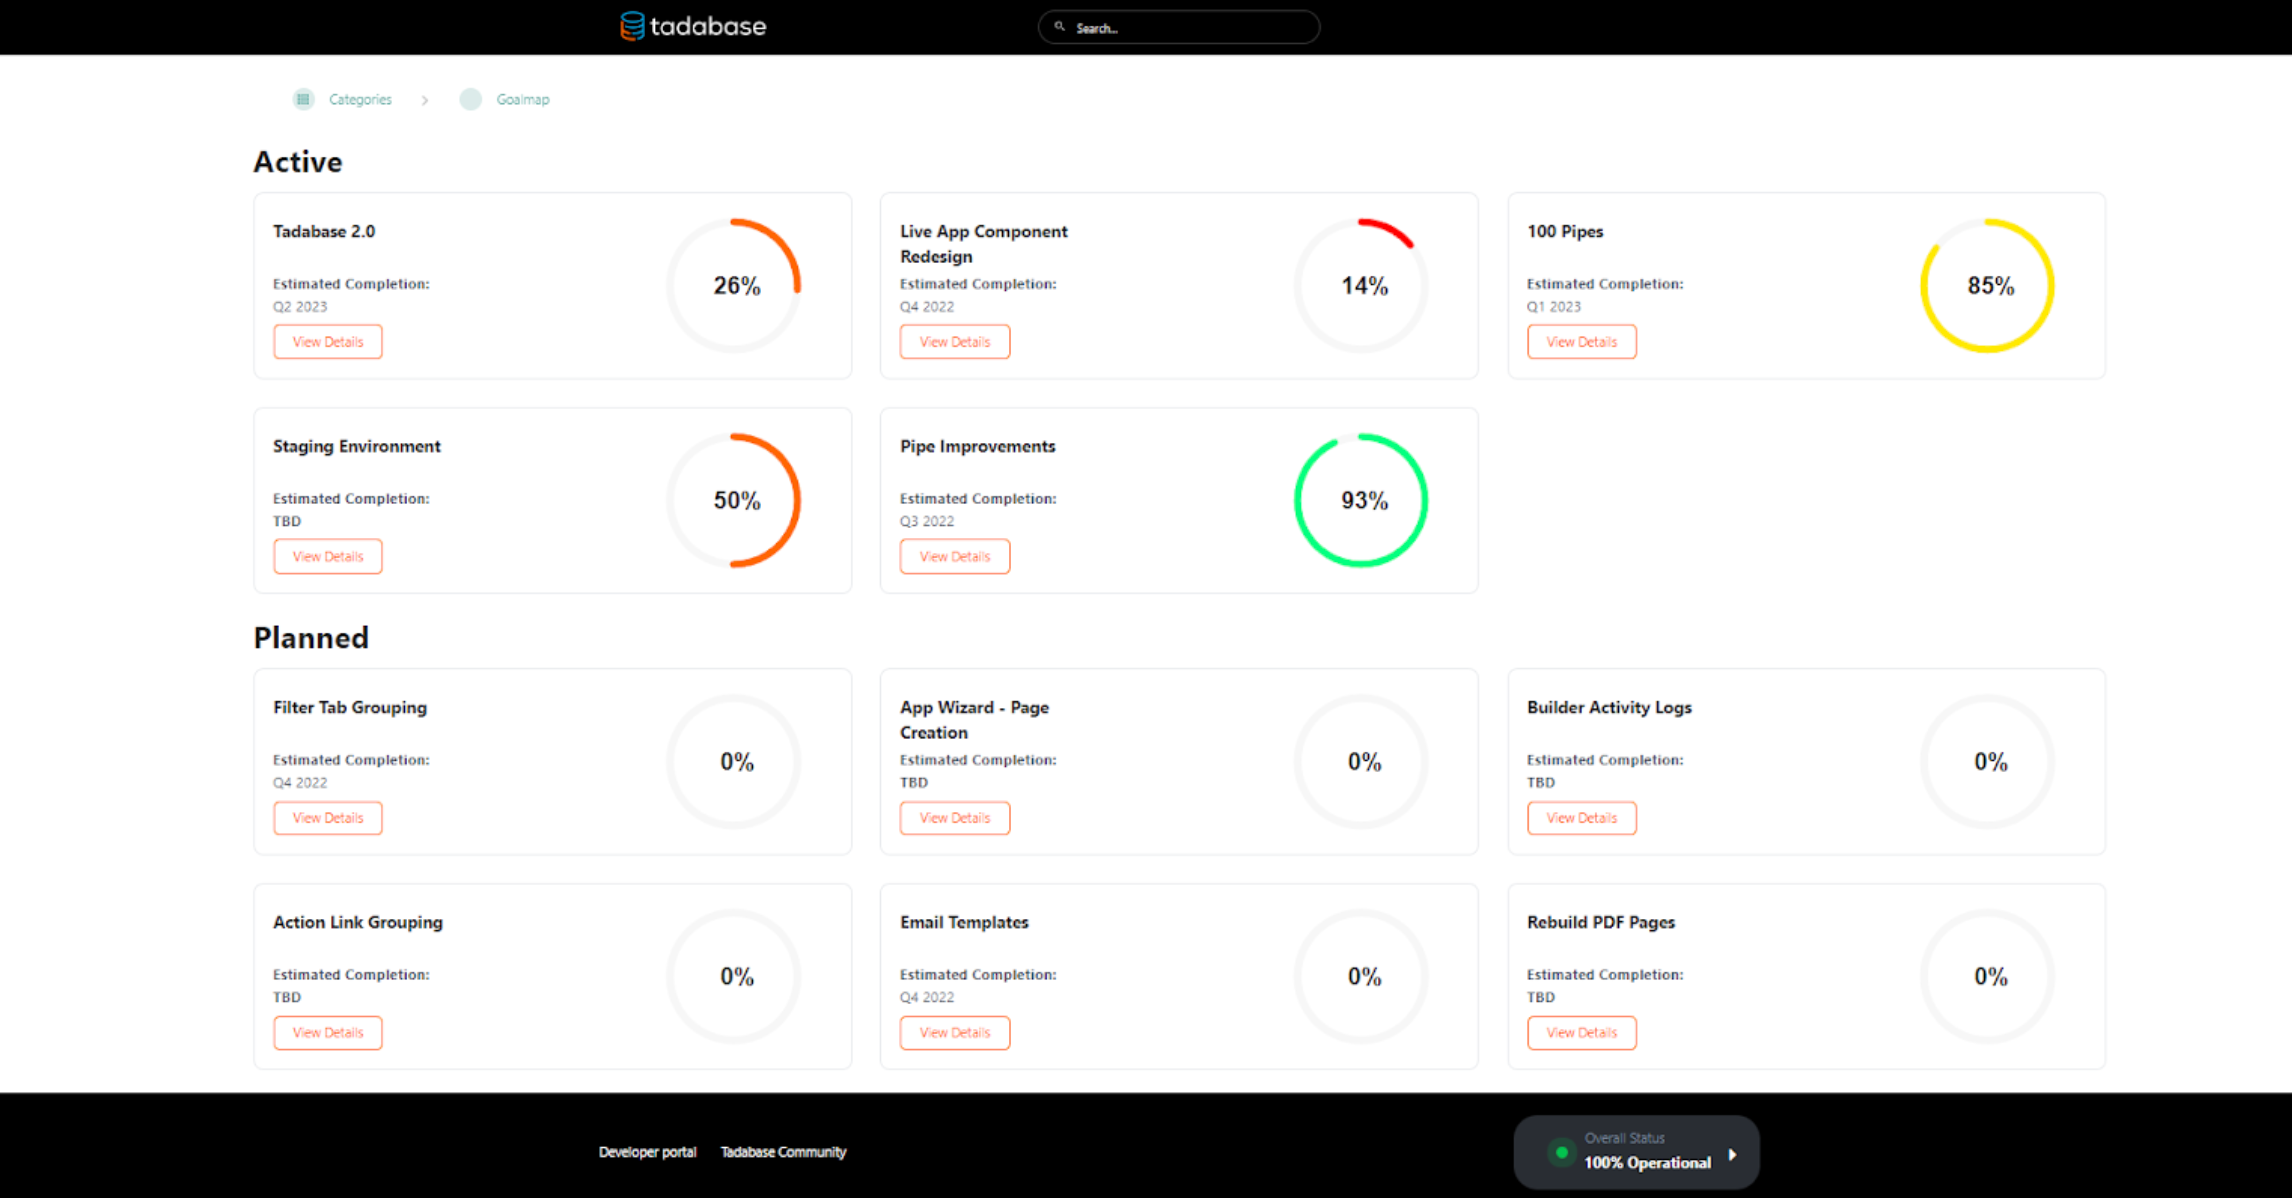Open the Tadabase Community footer link

(x=783, y=1152)
